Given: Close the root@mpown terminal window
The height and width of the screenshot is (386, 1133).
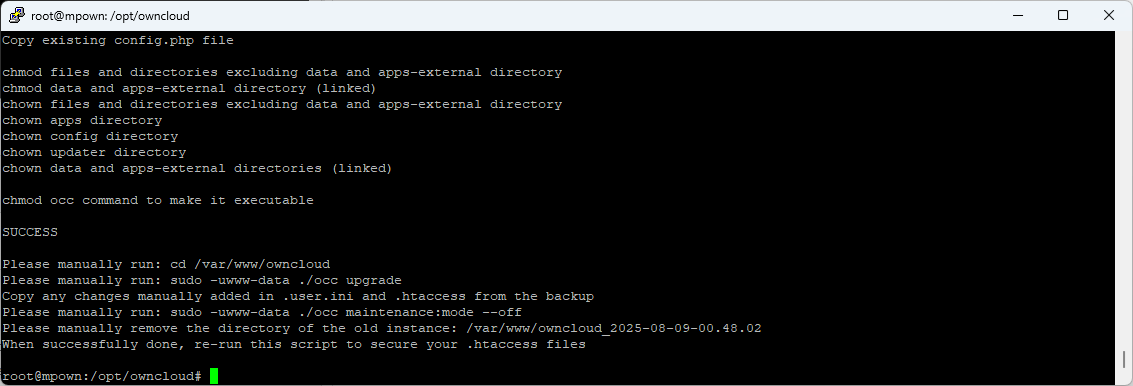Looking at the screenshot, I should point(1109,15).
